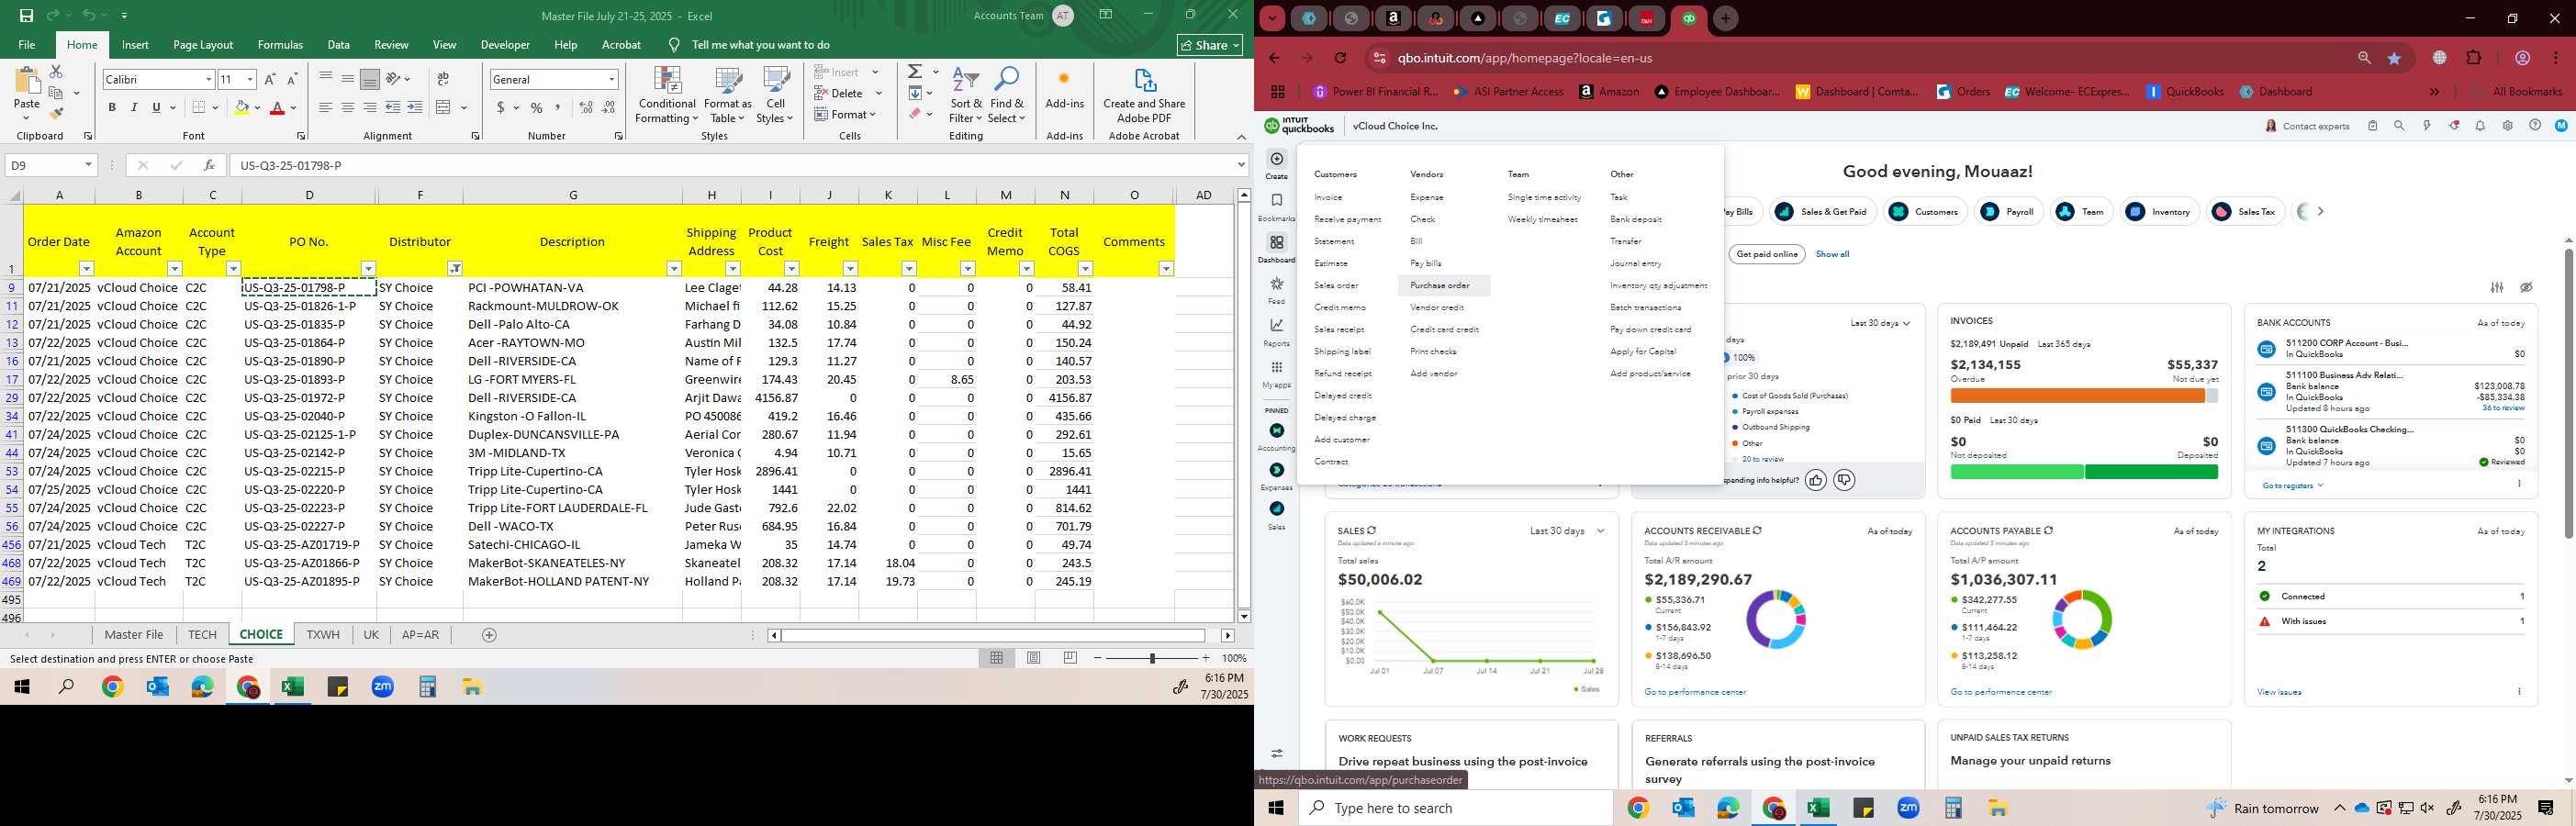Image resolution: width=2576 pixels, height=826 pixels.
Task: Toggle Bold formatting in Excel
Action: [x=112, y=107]
